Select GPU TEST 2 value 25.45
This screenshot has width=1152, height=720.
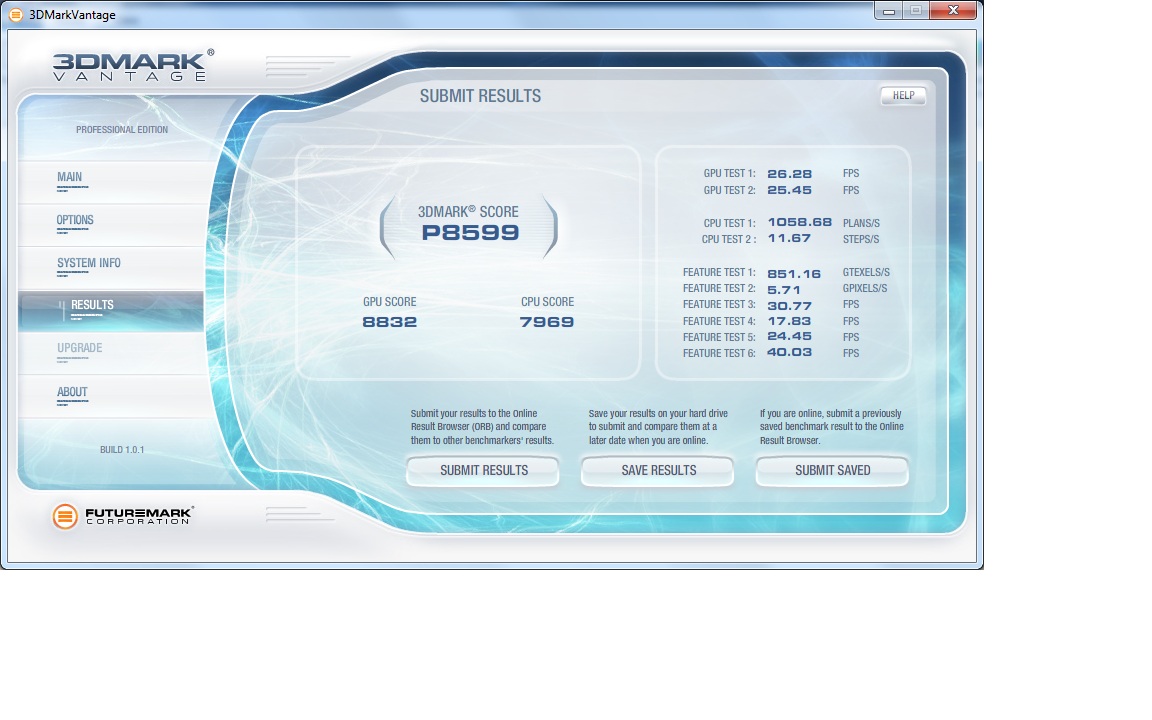(x=790, y=190)
